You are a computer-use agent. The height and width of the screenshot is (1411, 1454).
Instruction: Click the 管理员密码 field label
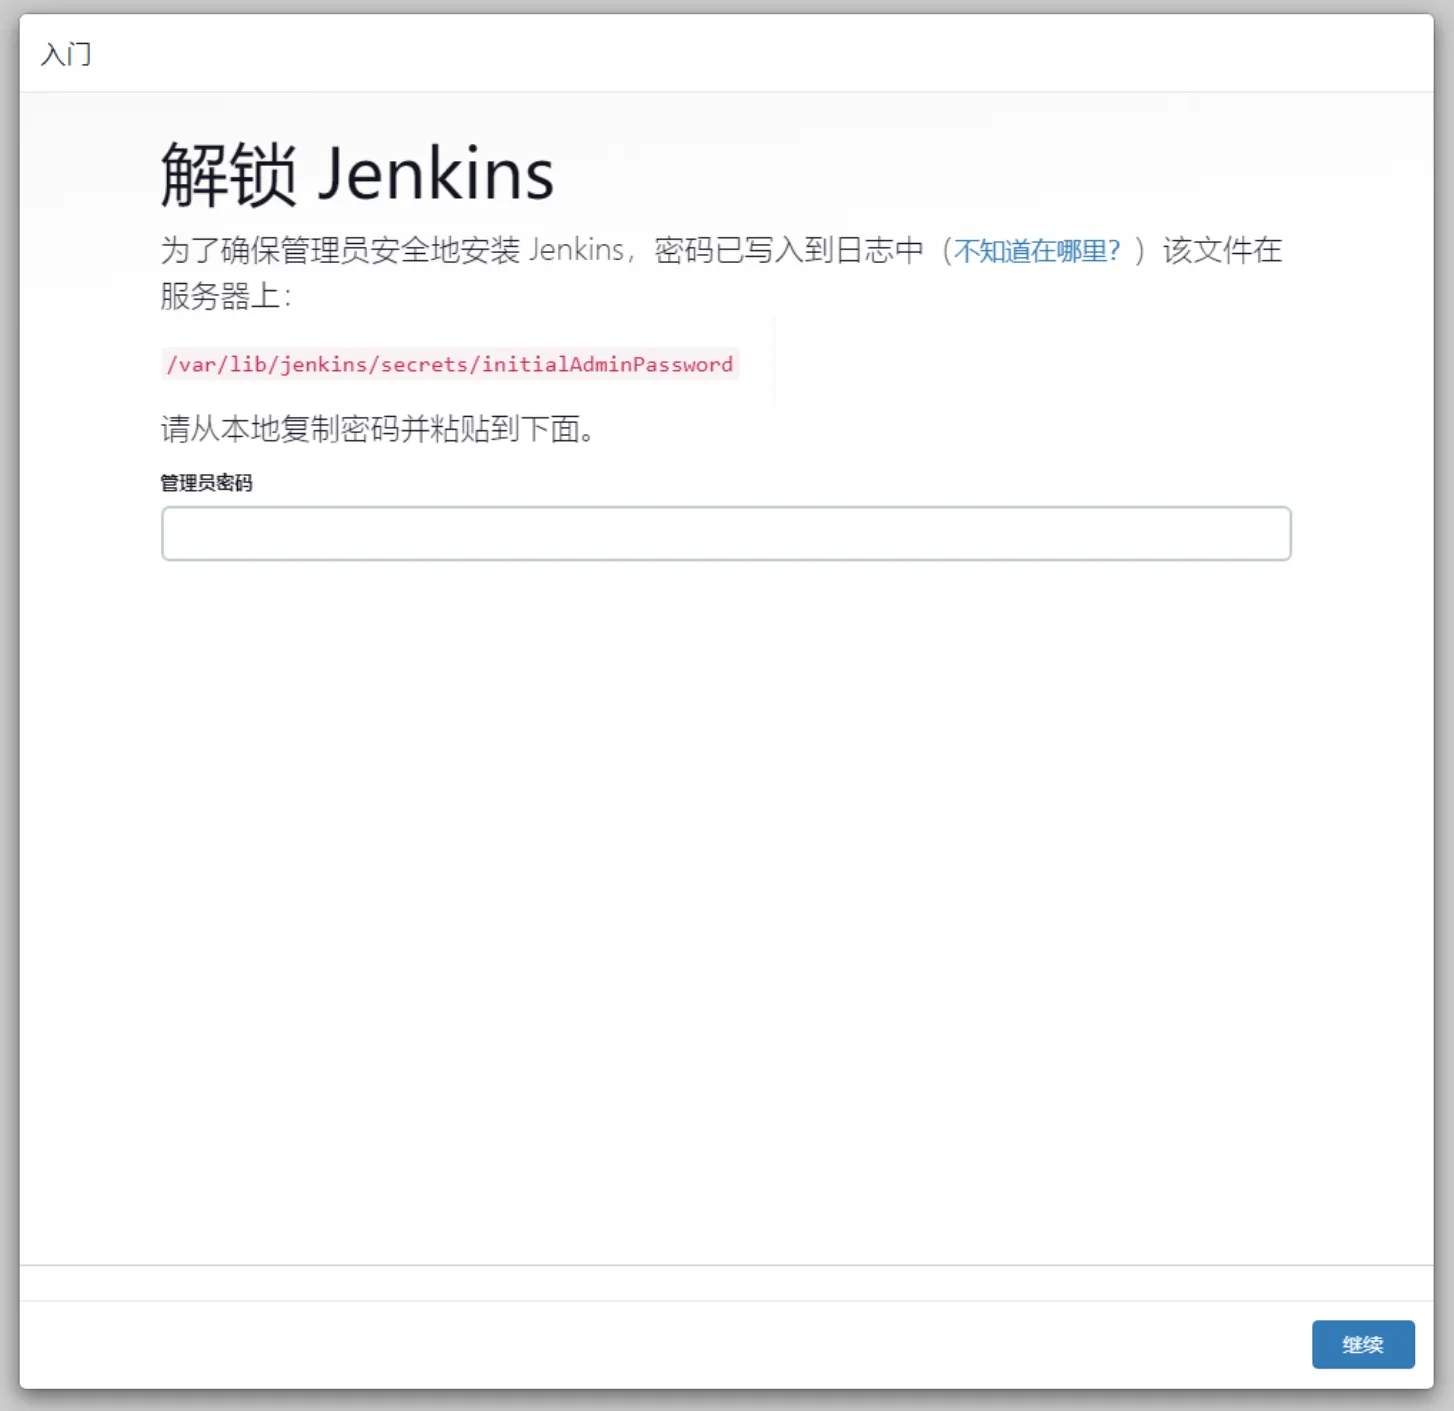click(205, 482)
